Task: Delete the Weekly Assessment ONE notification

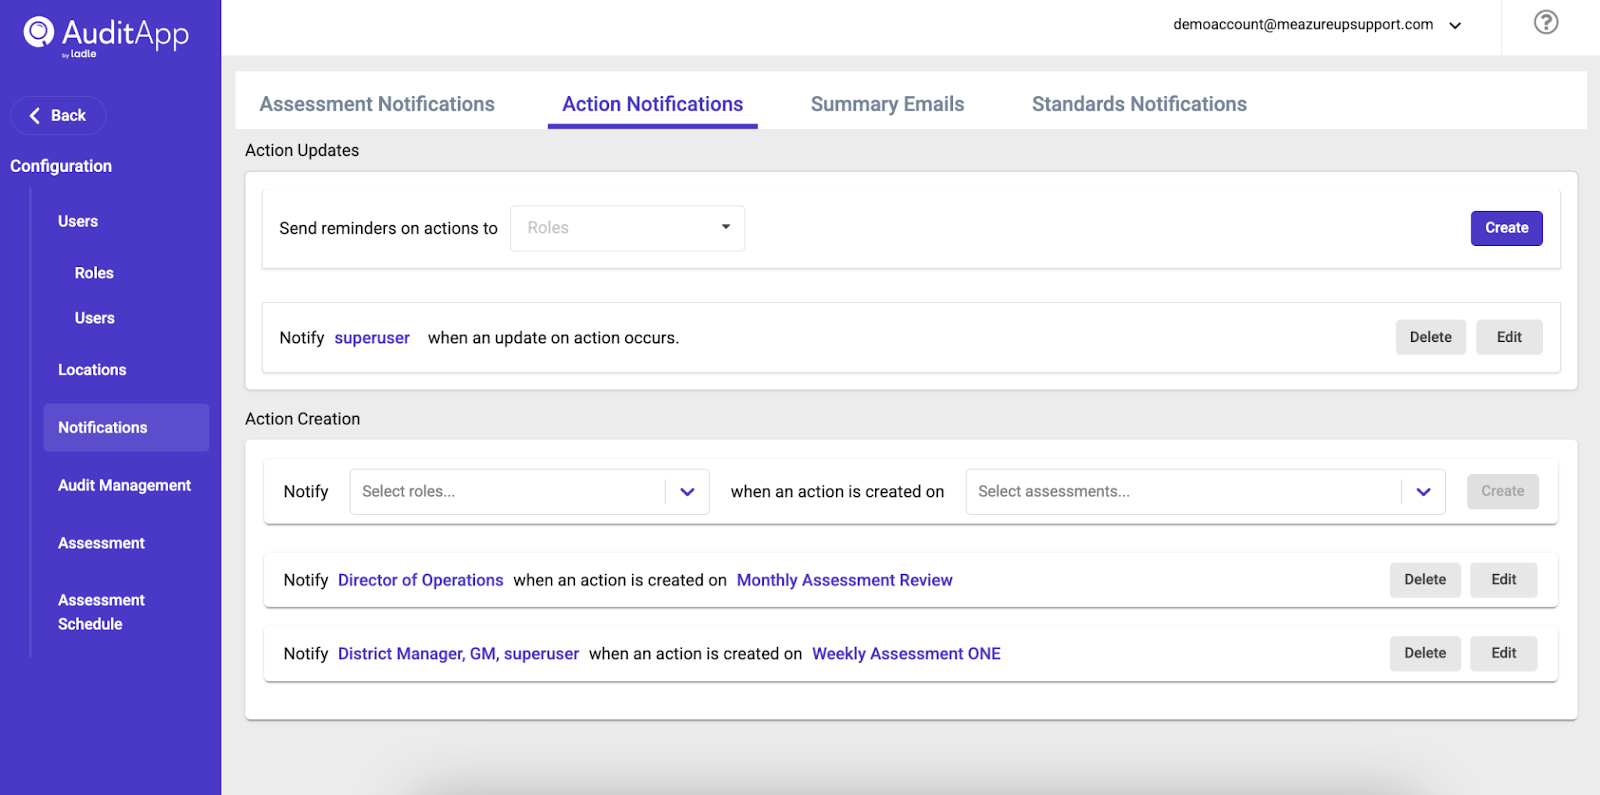Action: [x=1424, y=653]
